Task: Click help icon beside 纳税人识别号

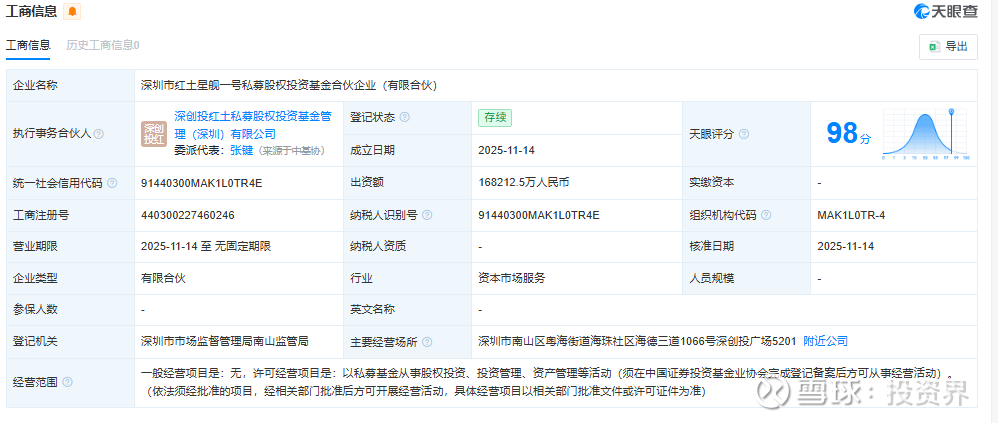Action: coord(426,215)
